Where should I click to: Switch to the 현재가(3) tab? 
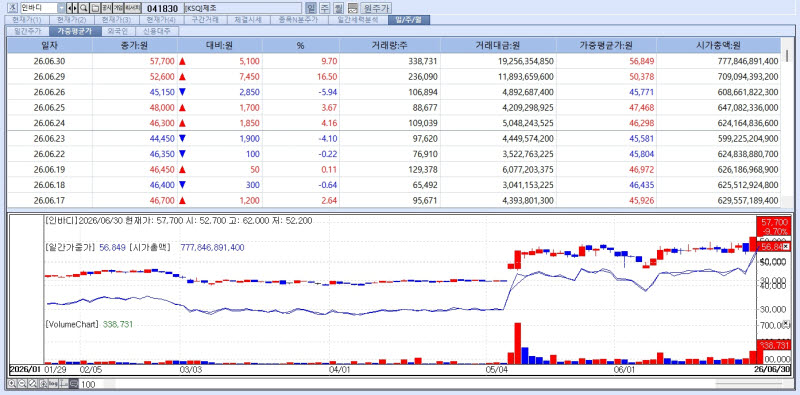[116, 20]
